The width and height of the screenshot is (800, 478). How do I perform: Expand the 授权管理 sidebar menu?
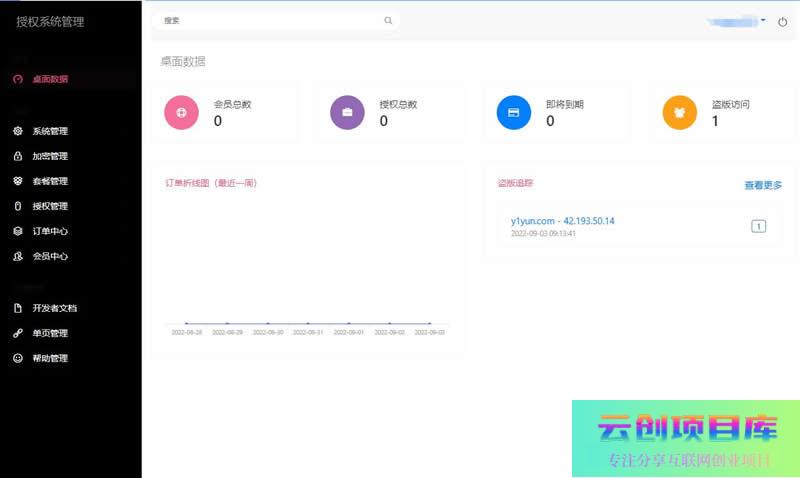pos(50,206)
